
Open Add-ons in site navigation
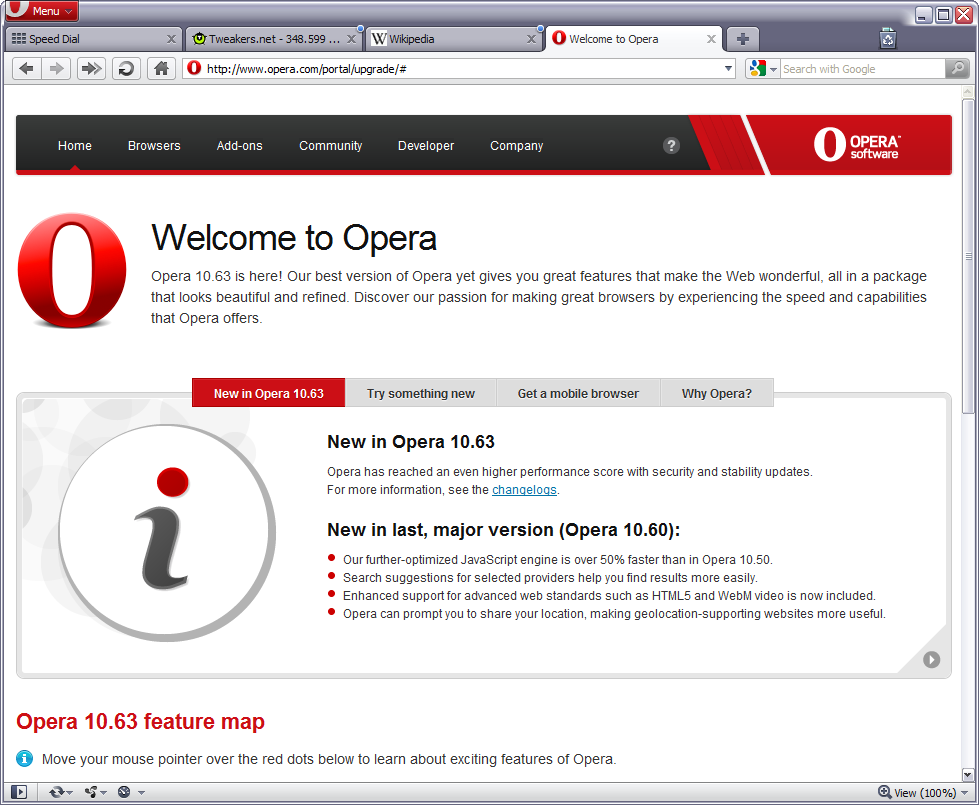pyautogui.click(x=240, y=146)
